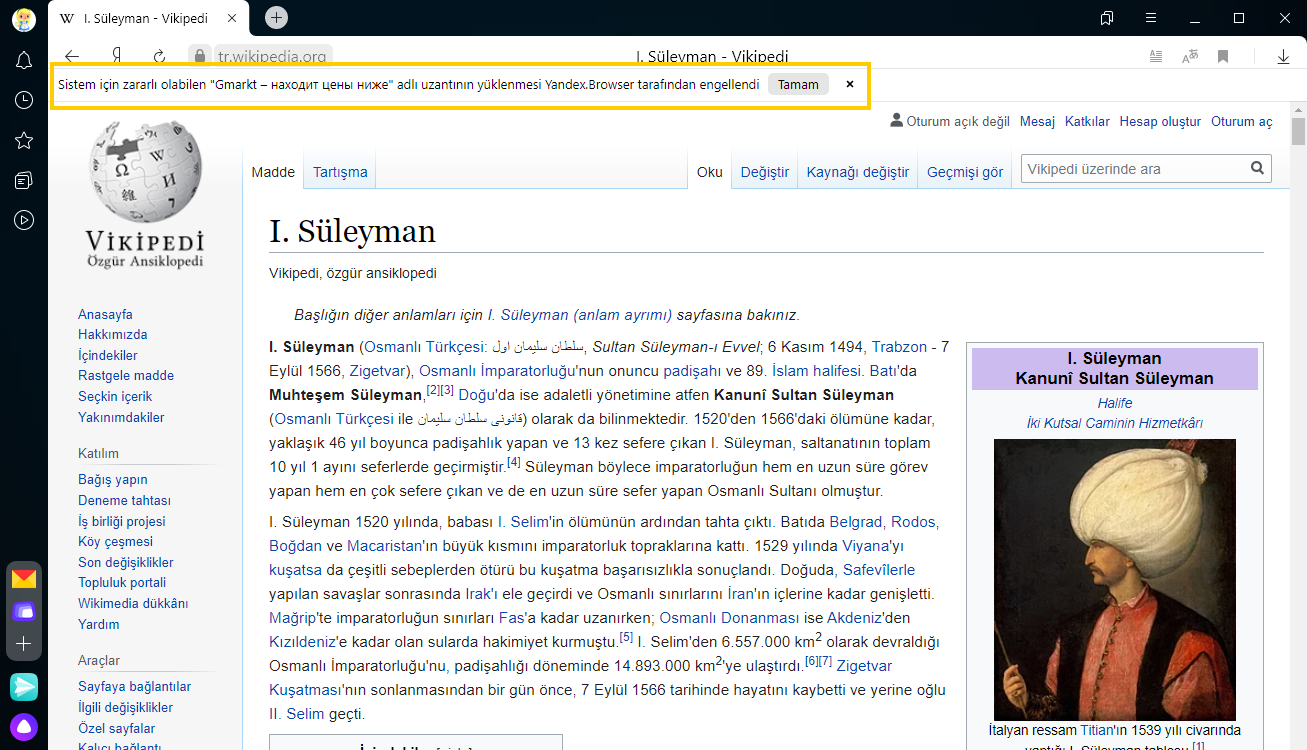The width and height of the screenshot is (1307, 750).
Task: Open Rastgele madde link
Action: (x=126, y=375)
